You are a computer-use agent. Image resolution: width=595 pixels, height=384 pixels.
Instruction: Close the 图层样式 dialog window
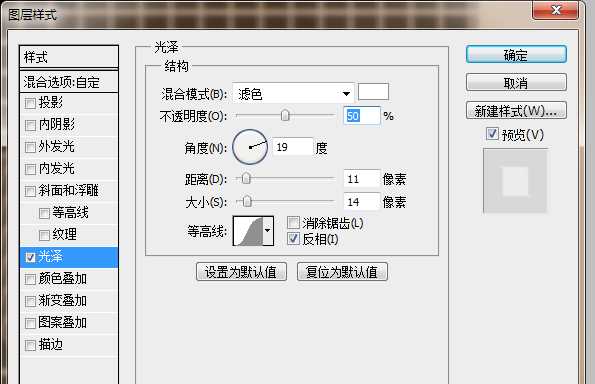point(556,10)
